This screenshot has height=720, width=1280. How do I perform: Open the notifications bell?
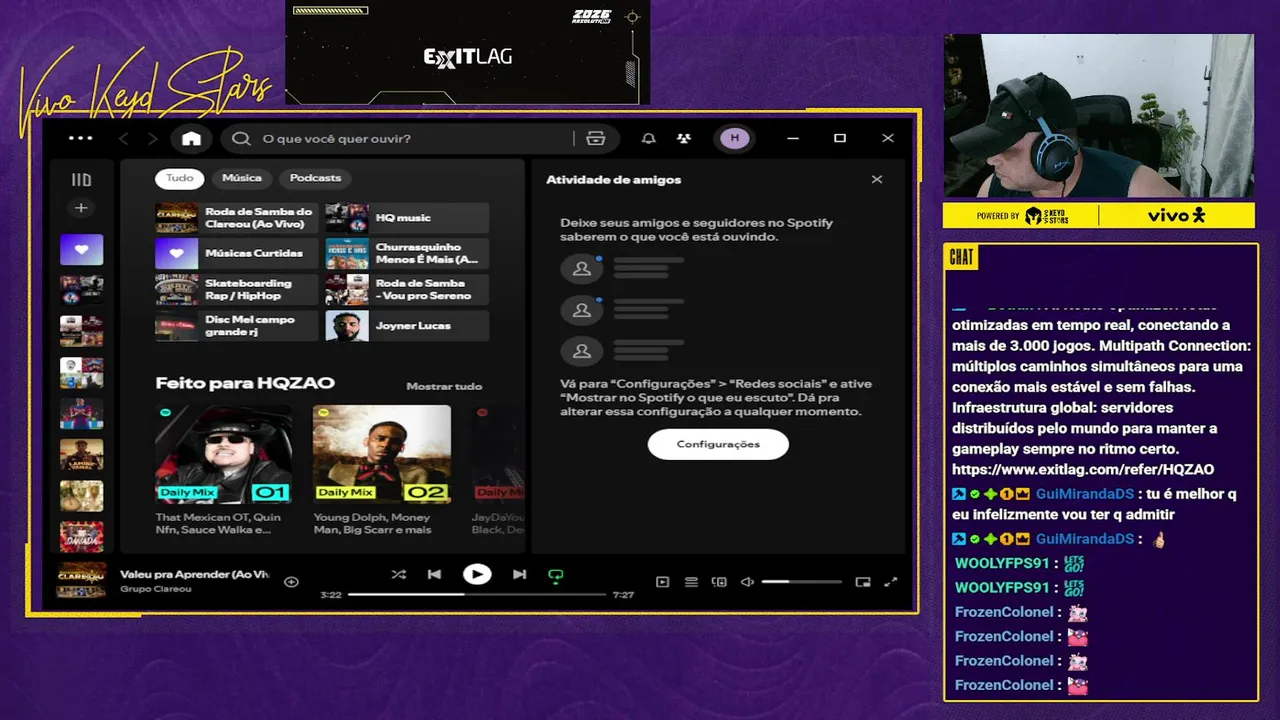649,138
